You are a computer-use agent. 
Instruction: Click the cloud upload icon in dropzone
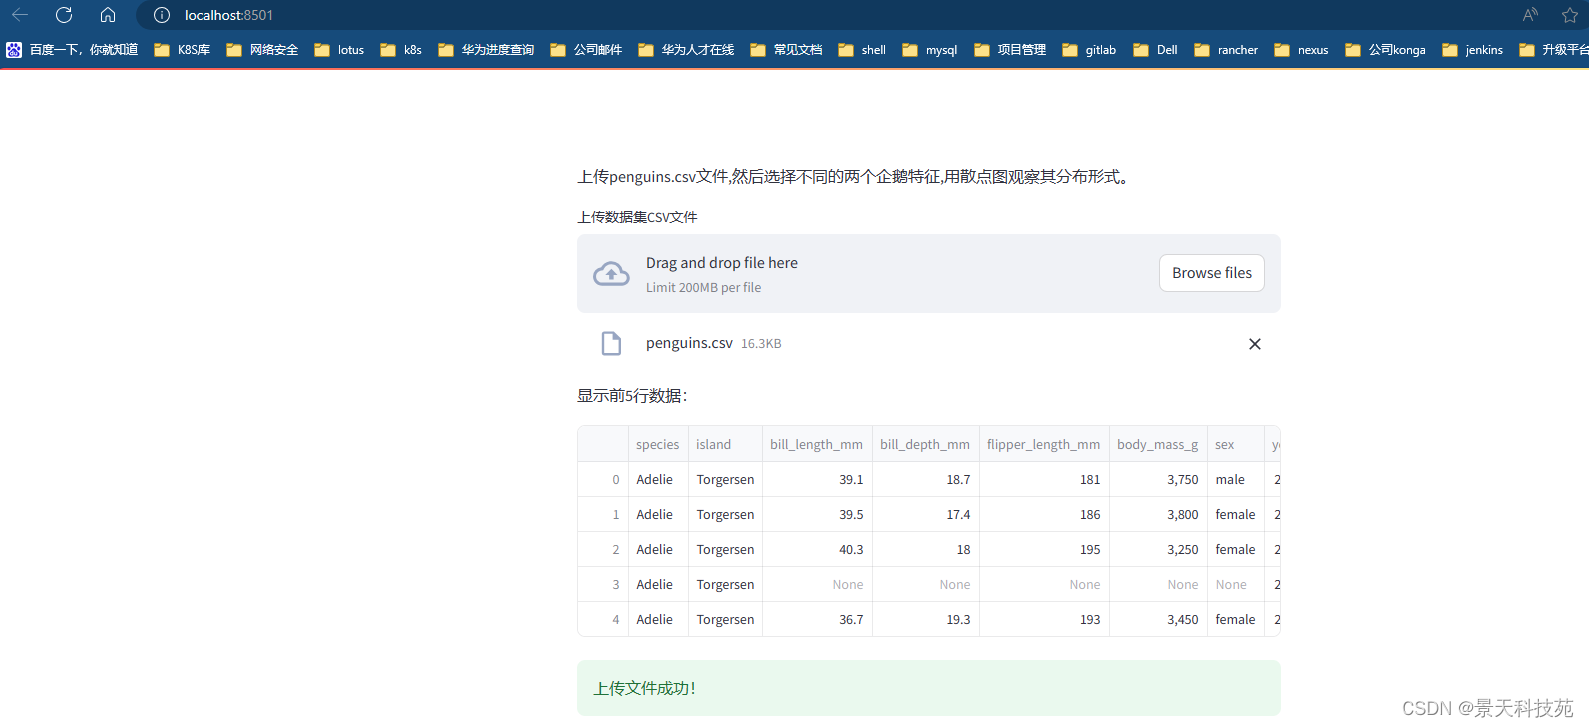pos(611,274)
